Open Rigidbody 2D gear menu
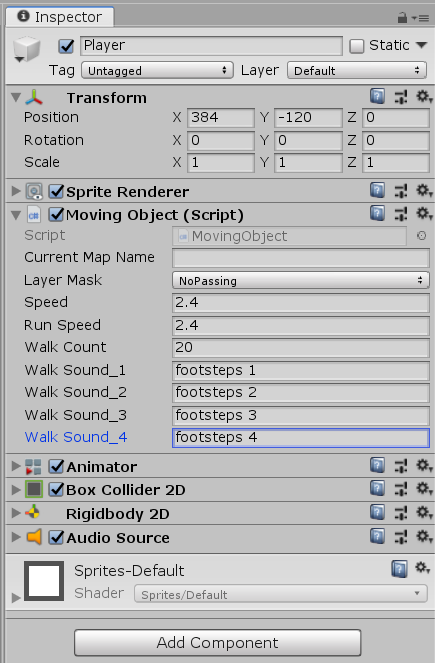The image size is (435, 663). 423,512
